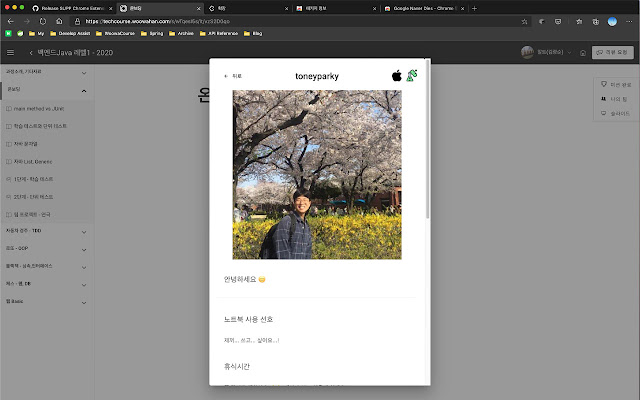This screenshot has width=640, height=400.
Task: Click 미션 완료 in the right panel
Action: pos(616,84)
